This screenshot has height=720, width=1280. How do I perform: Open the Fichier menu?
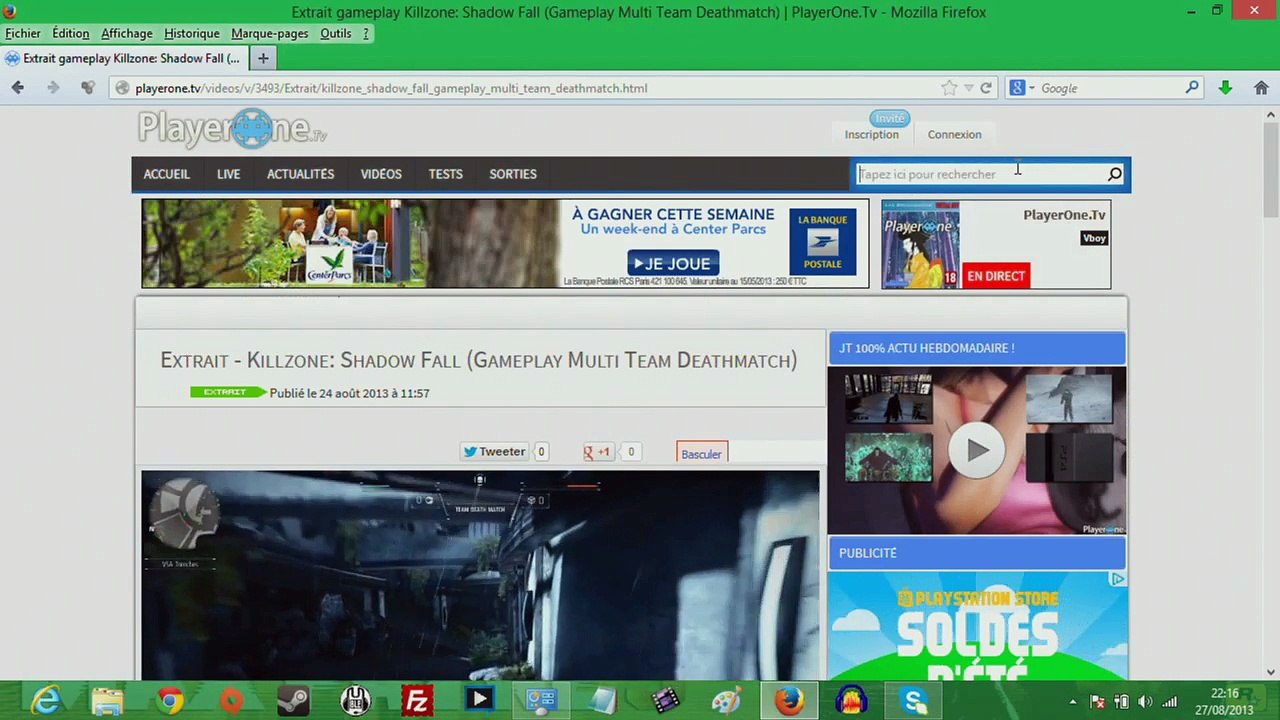tap(23, 33)
